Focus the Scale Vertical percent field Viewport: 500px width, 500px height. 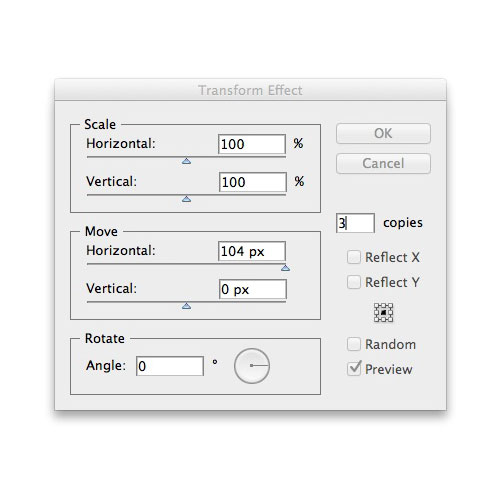(253, 182)
